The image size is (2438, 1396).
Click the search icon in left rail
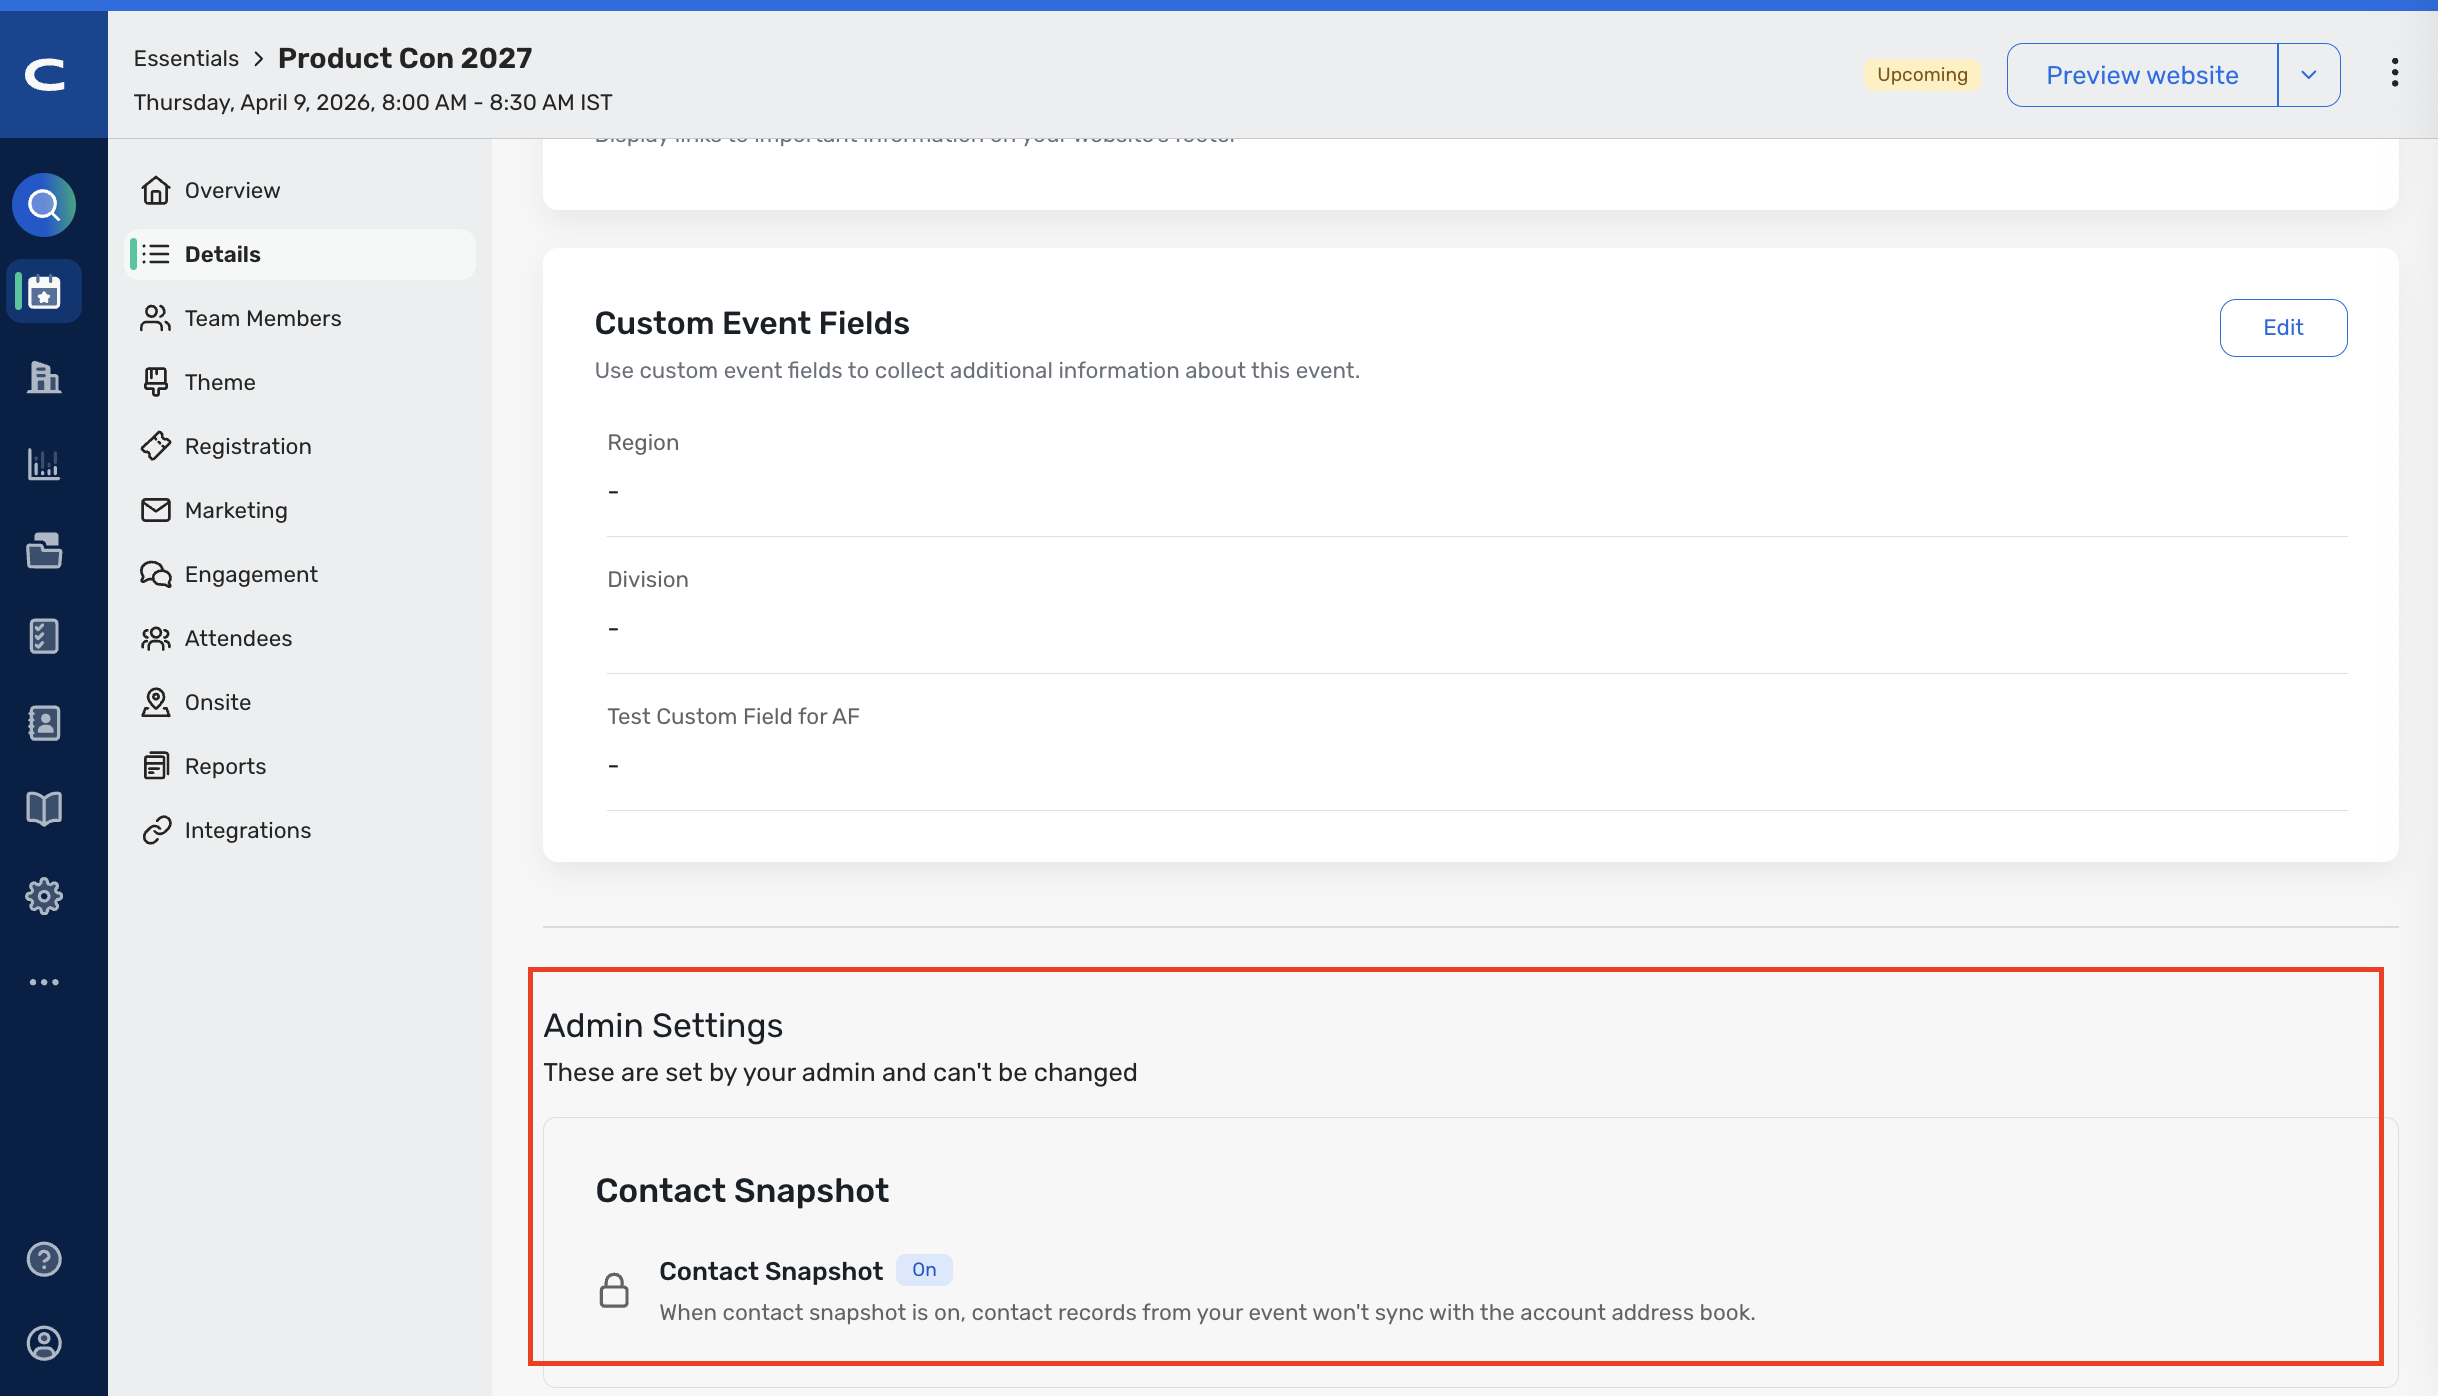coord(44,205)
